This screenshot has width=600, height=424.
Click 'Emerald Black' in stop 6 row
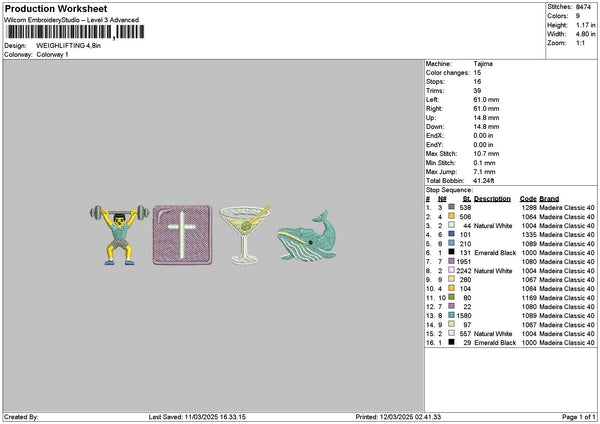pos(495,253)
